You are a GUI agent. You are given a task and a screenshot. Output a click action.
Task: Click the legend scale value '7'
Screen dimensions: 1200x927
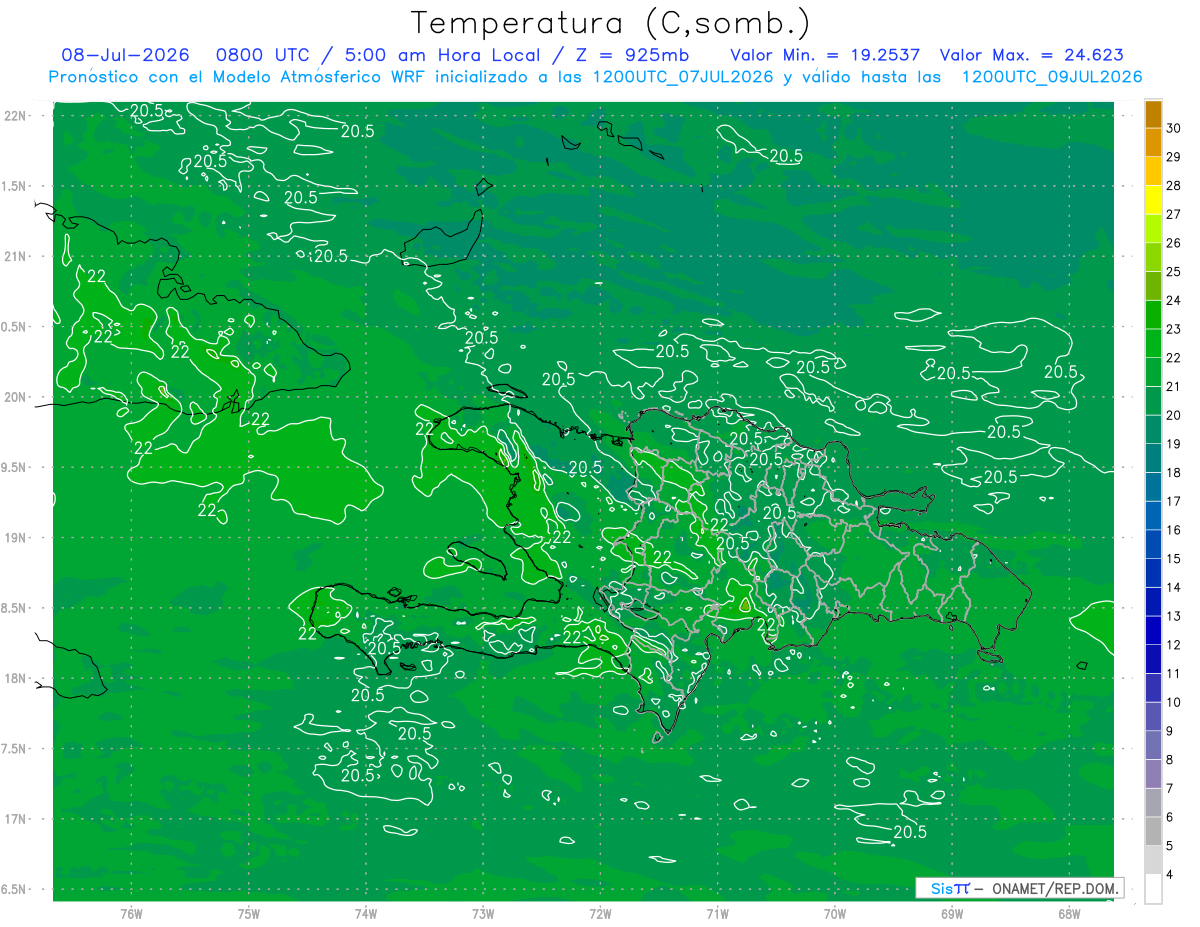(x=1170, y=789)
